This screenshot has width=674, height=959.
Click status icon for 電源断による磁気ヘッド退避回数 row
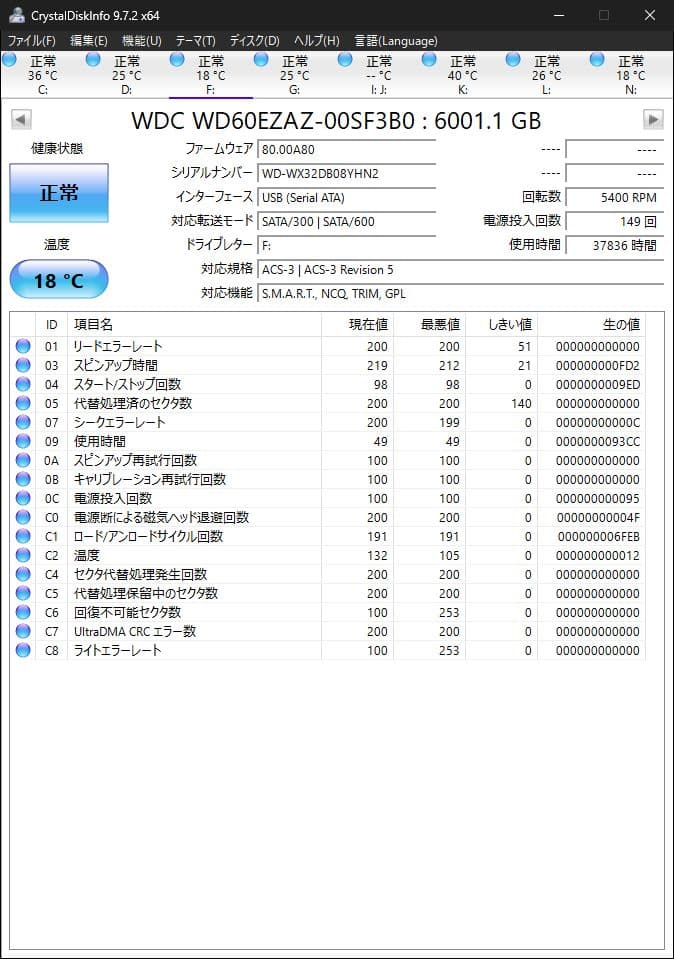(x=23, y=517)
